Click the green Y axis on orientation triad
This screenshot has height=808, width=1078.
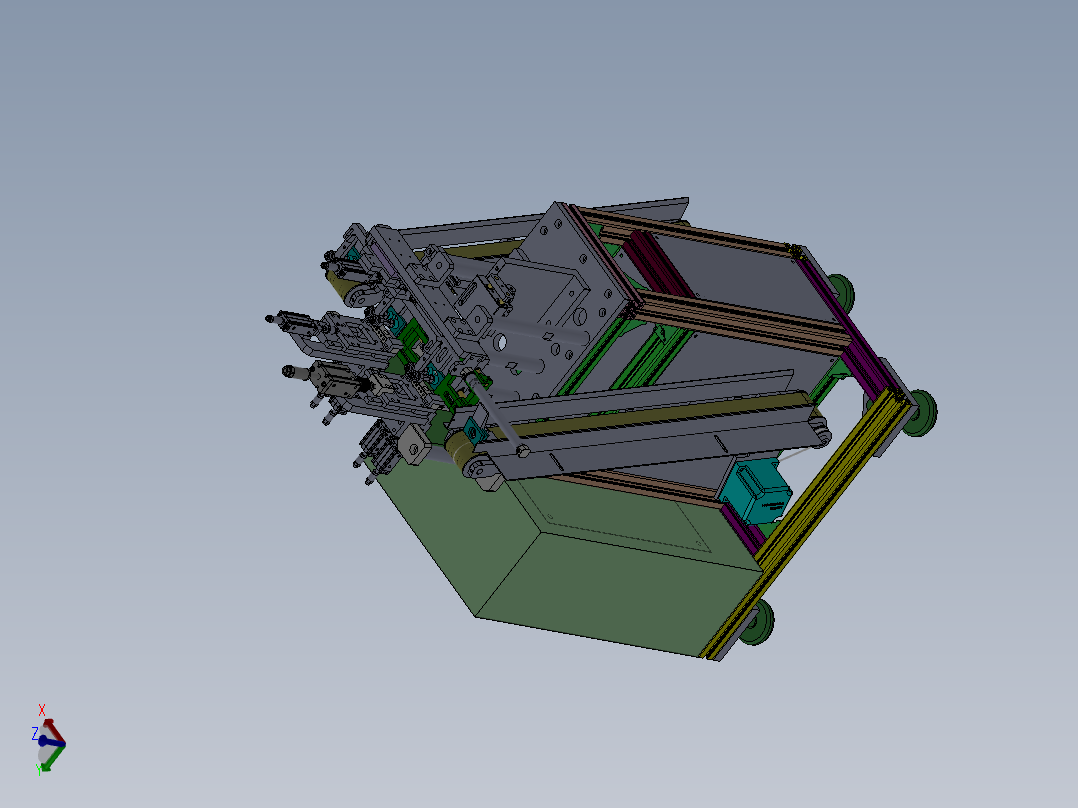52,759
